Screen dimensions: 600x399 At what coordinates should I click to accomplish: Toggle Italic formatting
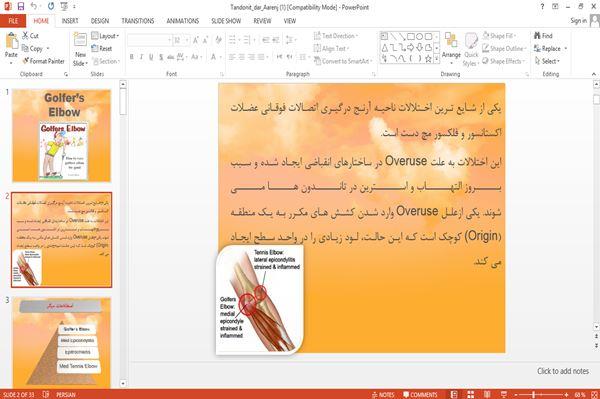pos(141,57)
